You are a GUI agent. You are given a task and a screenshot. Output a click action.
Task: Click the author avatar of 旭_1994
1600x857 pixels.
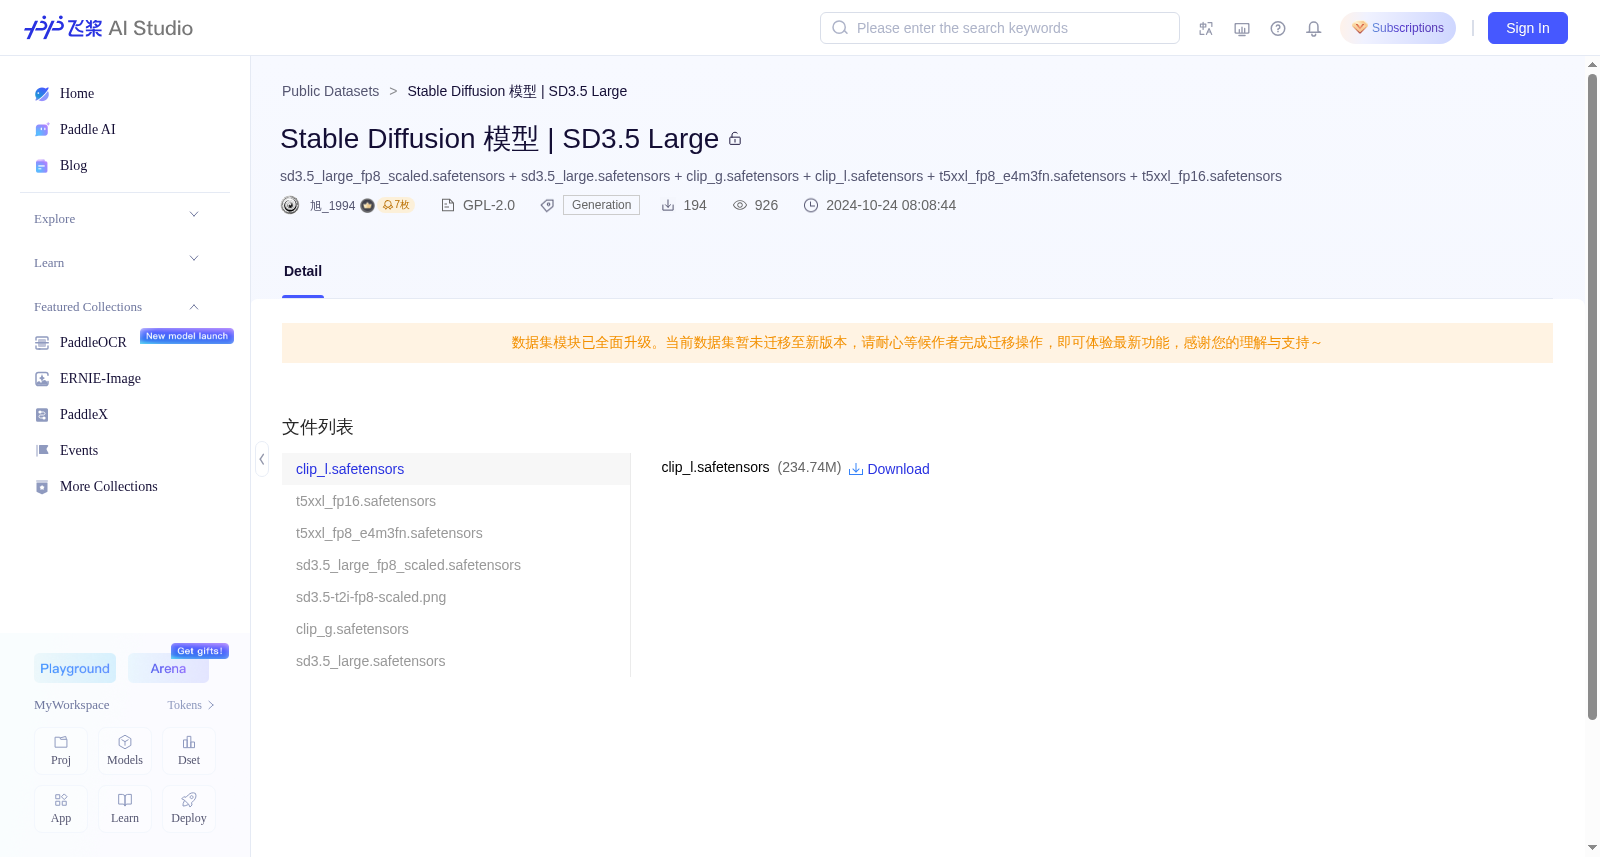[x=290, y=205]
